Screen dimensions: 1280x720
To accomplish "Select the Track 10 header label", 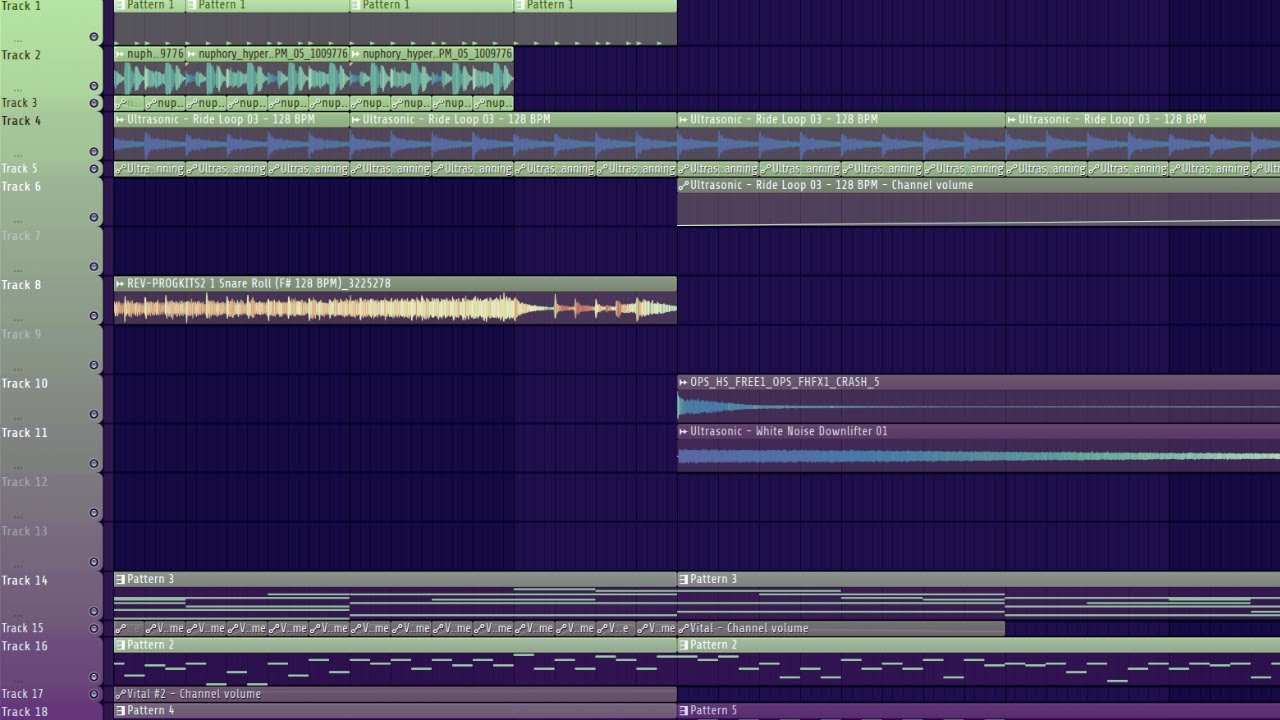I will 24,383.
